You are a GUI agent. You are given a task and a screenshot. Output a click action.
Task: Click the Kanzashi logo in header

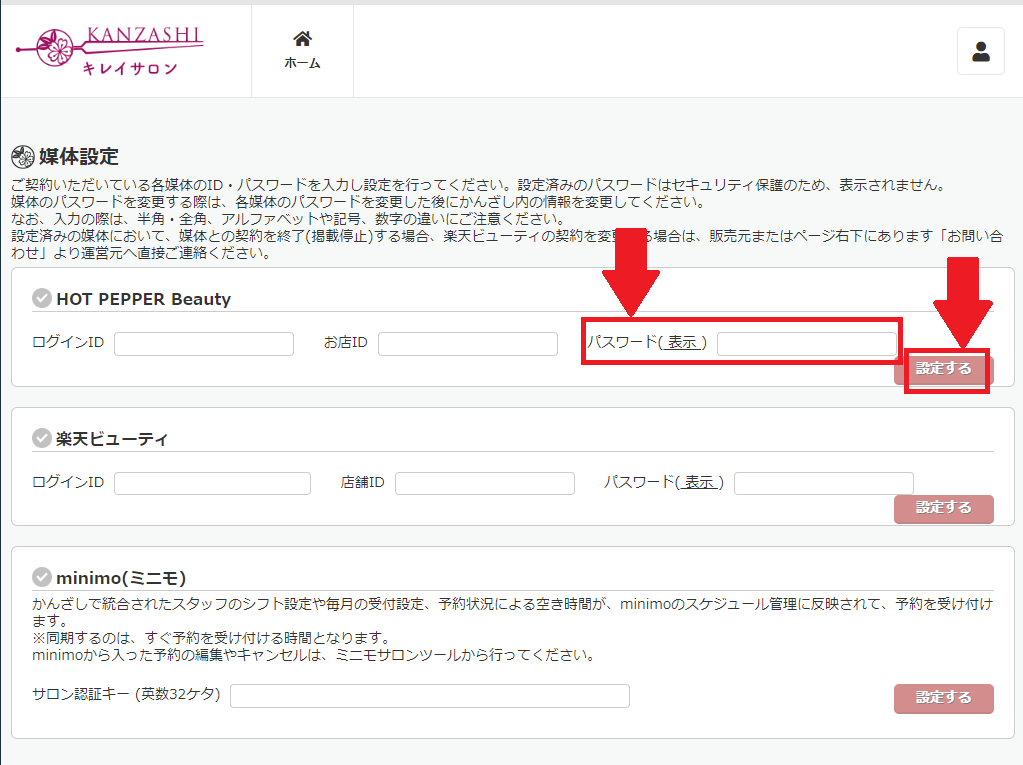click(110, 51)
